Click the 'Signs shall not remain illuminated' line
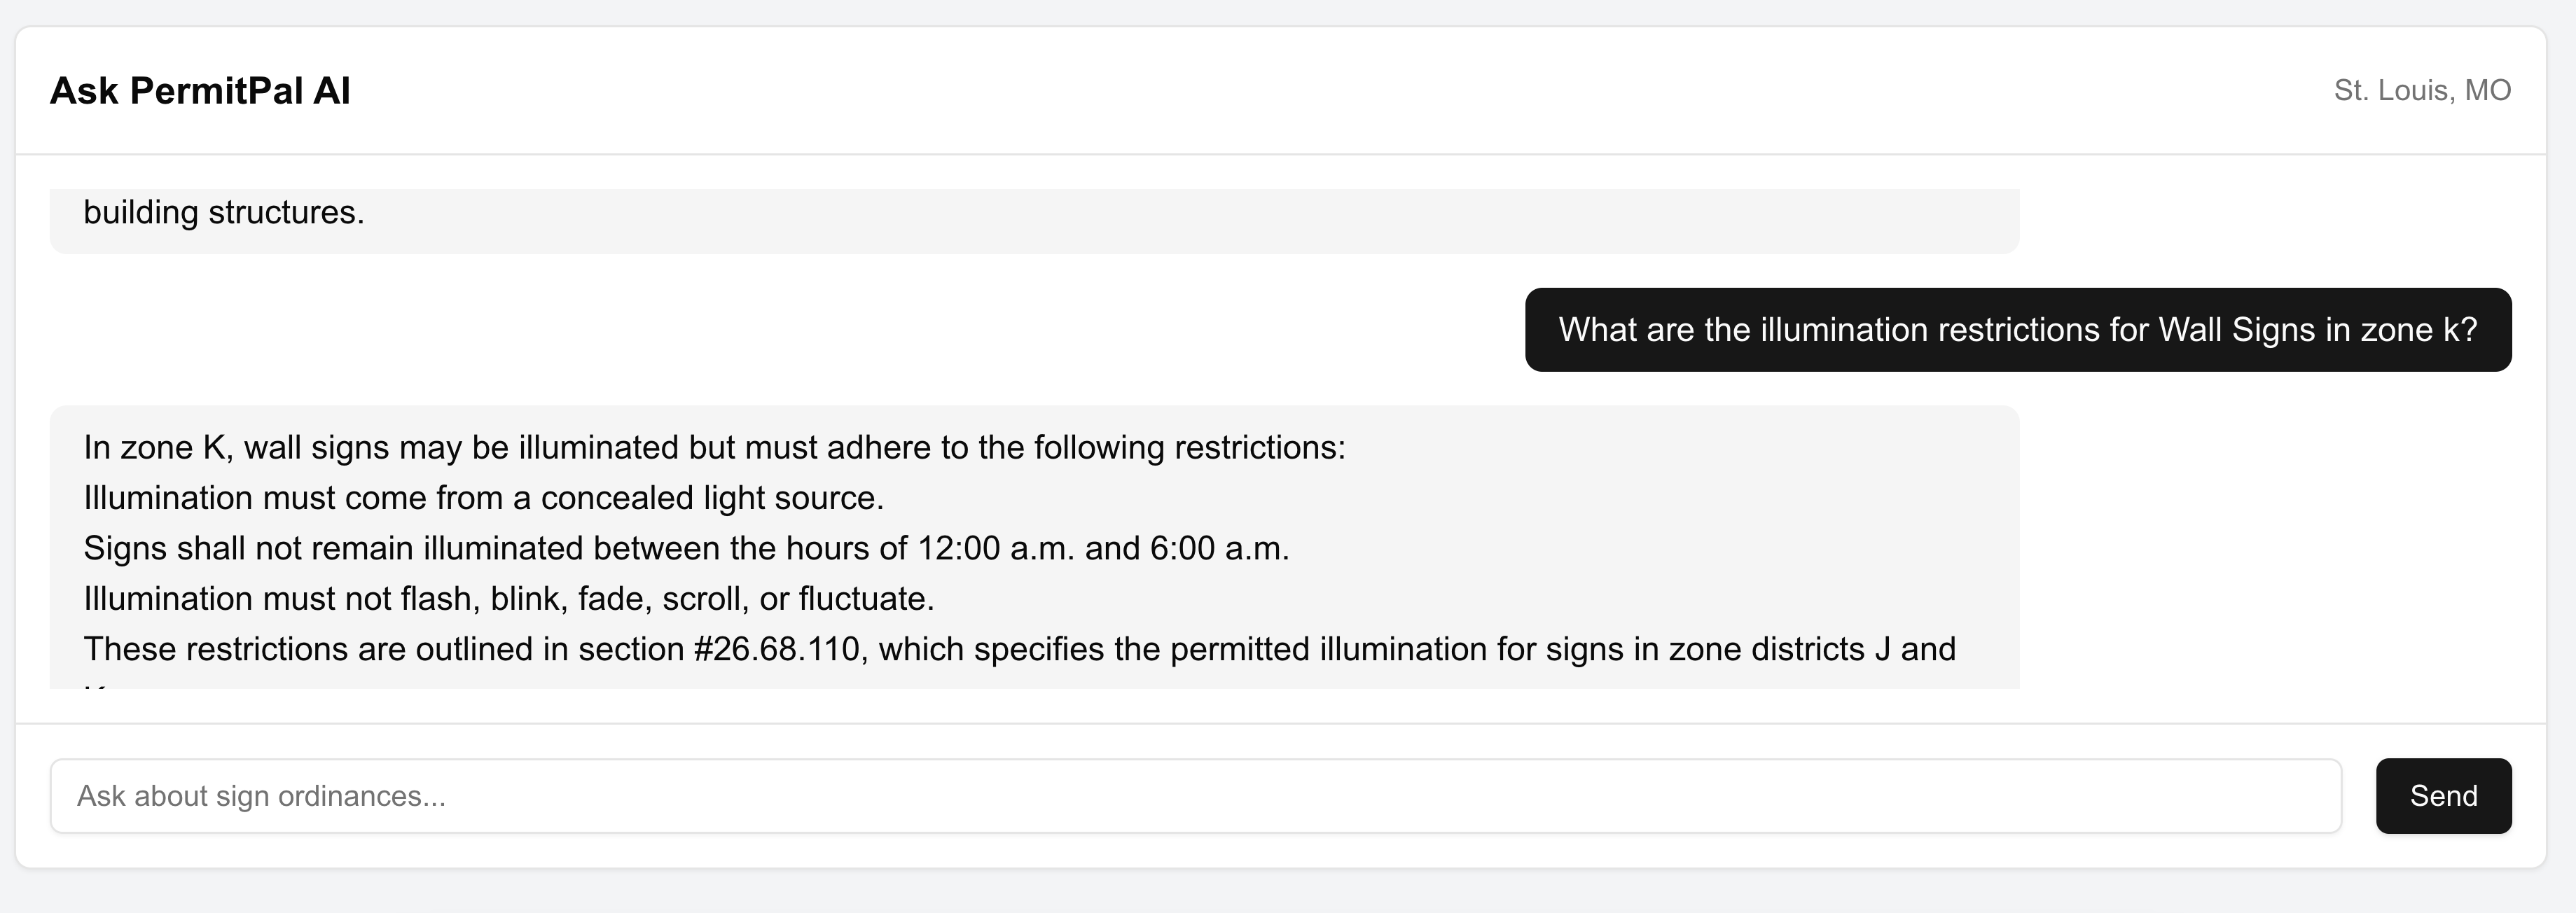2576x913 pixels. point(686,548)
